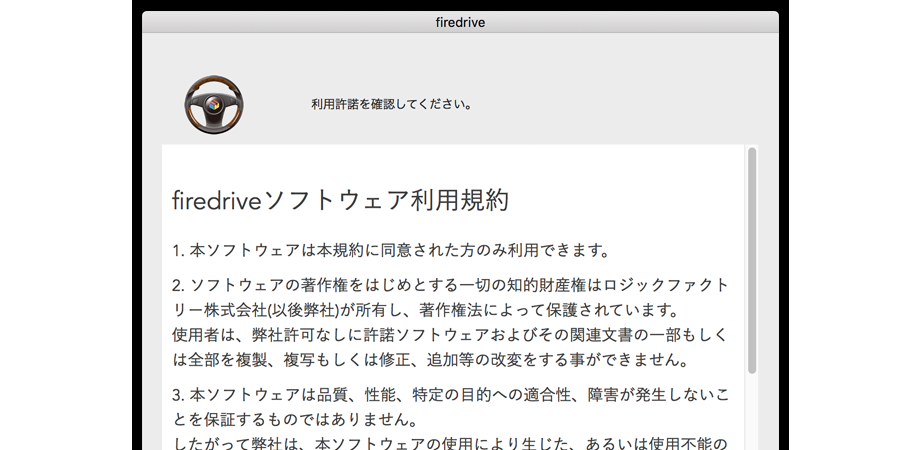
Task: Click the line beginning 使用者は、弊社許可なしに
Action: coord(449,335)
